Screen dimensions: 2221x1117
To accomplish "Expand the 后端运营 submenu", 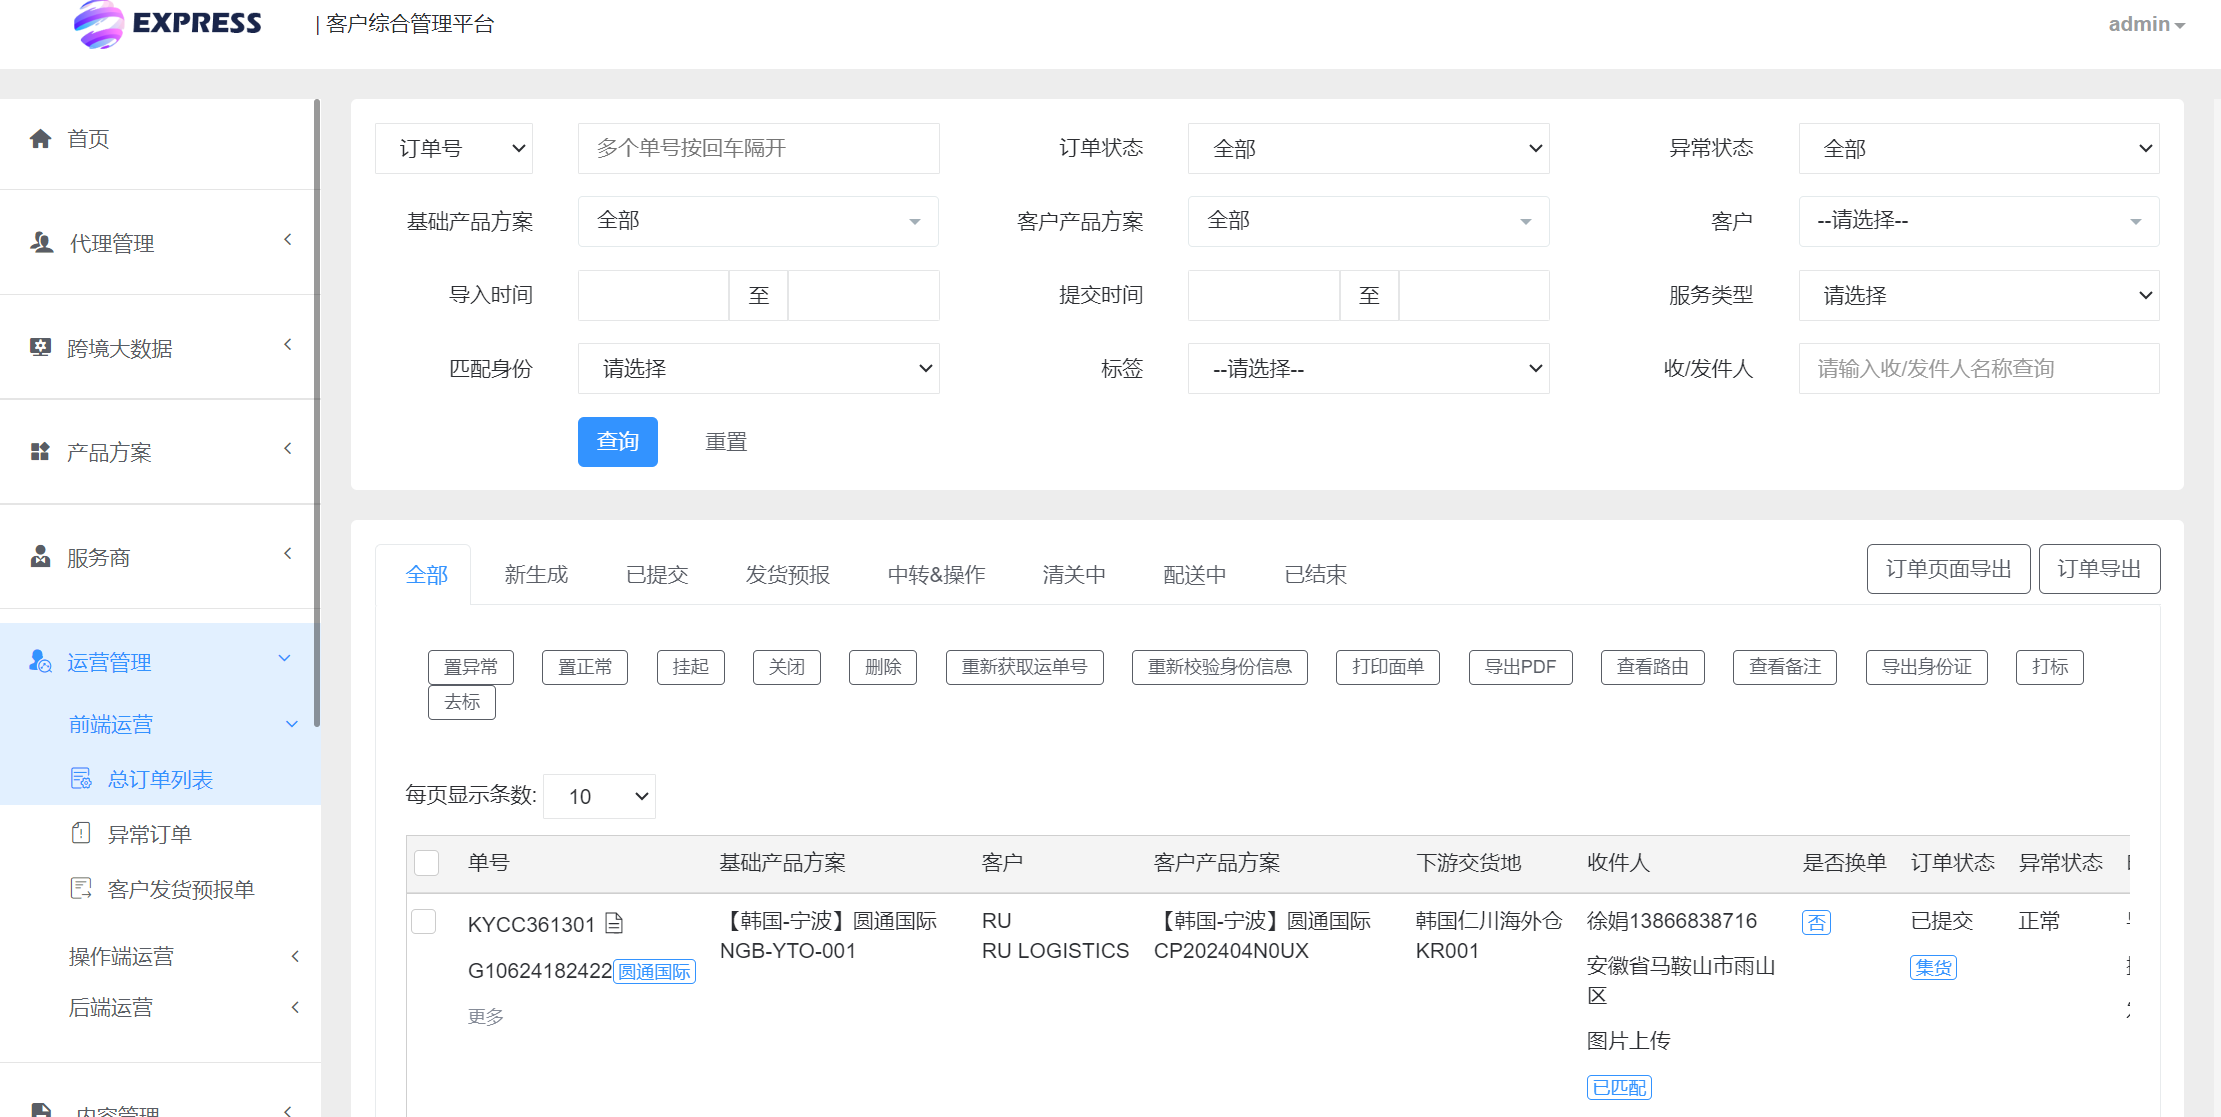I will 295,1007.
